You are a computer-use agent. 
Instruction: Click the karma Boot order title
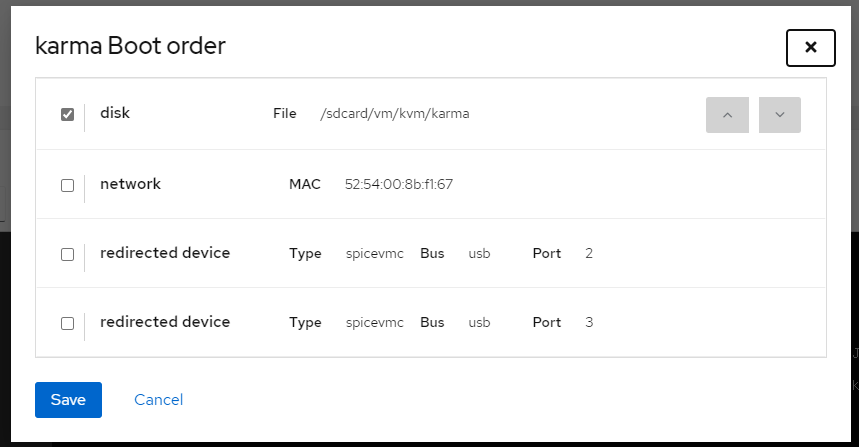click(130, 46)
